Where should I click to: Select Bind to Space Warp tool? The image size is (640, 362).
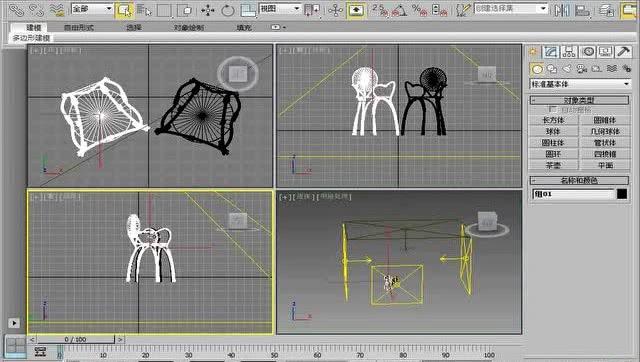point(56,10)
